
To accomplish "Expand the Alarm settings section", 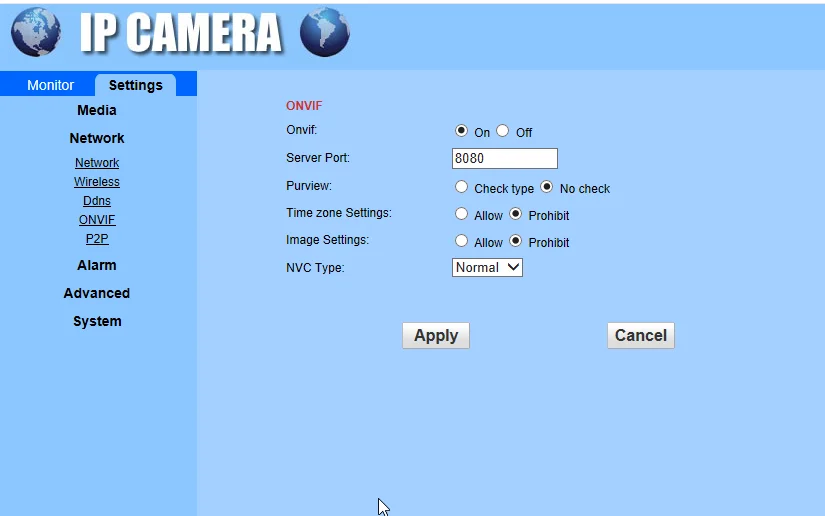I will tap(97, 265).
